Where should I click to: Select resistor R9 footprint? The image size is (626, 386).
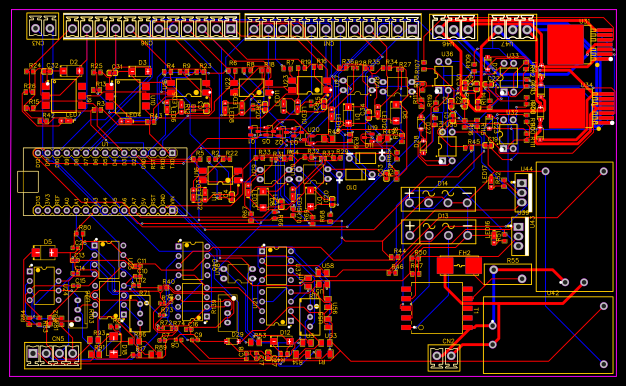point(184,72)
